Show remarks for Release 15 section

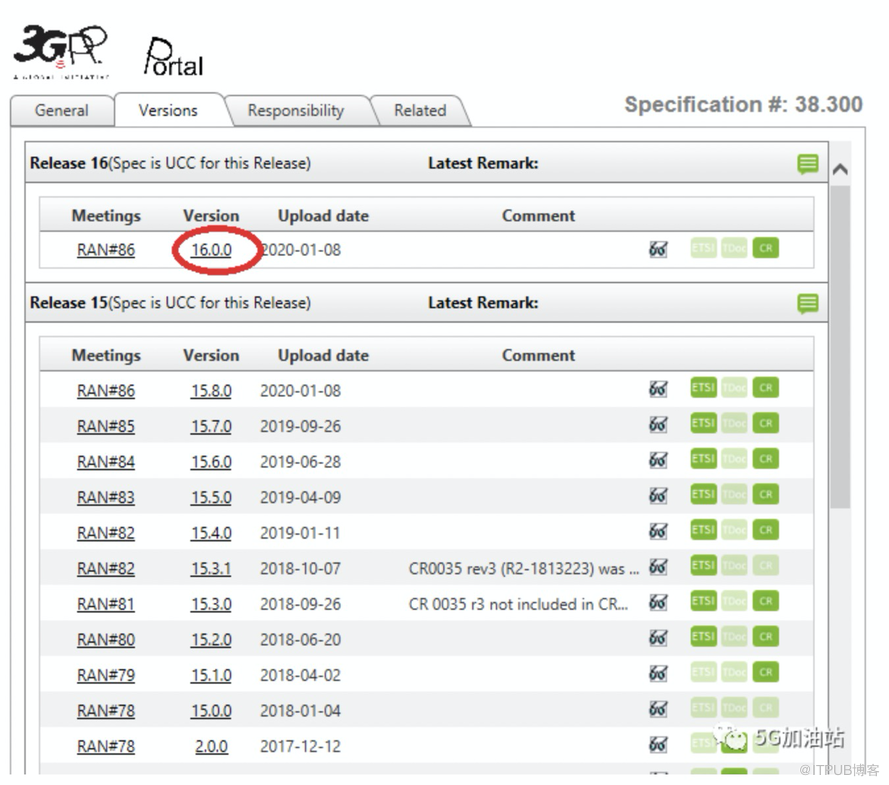point(808,304)
